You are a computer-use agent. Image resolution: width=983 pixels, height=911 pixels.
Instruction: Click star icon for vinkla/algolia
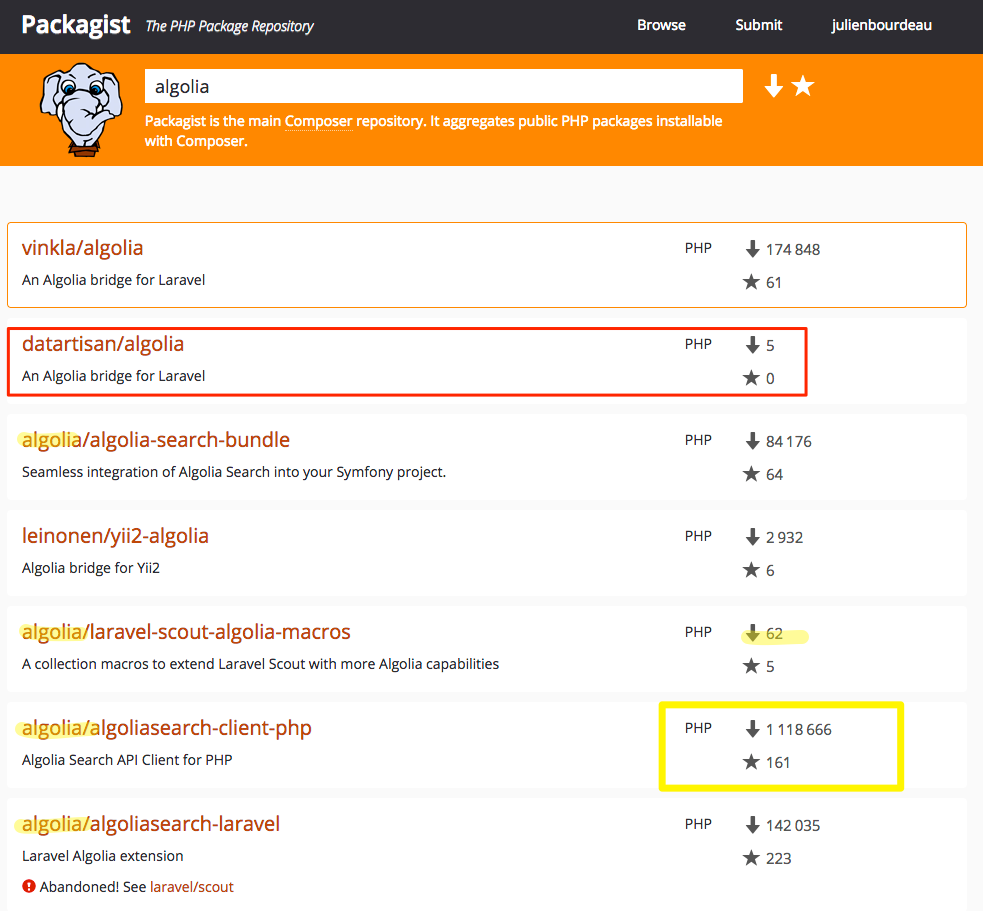point(751,282)
